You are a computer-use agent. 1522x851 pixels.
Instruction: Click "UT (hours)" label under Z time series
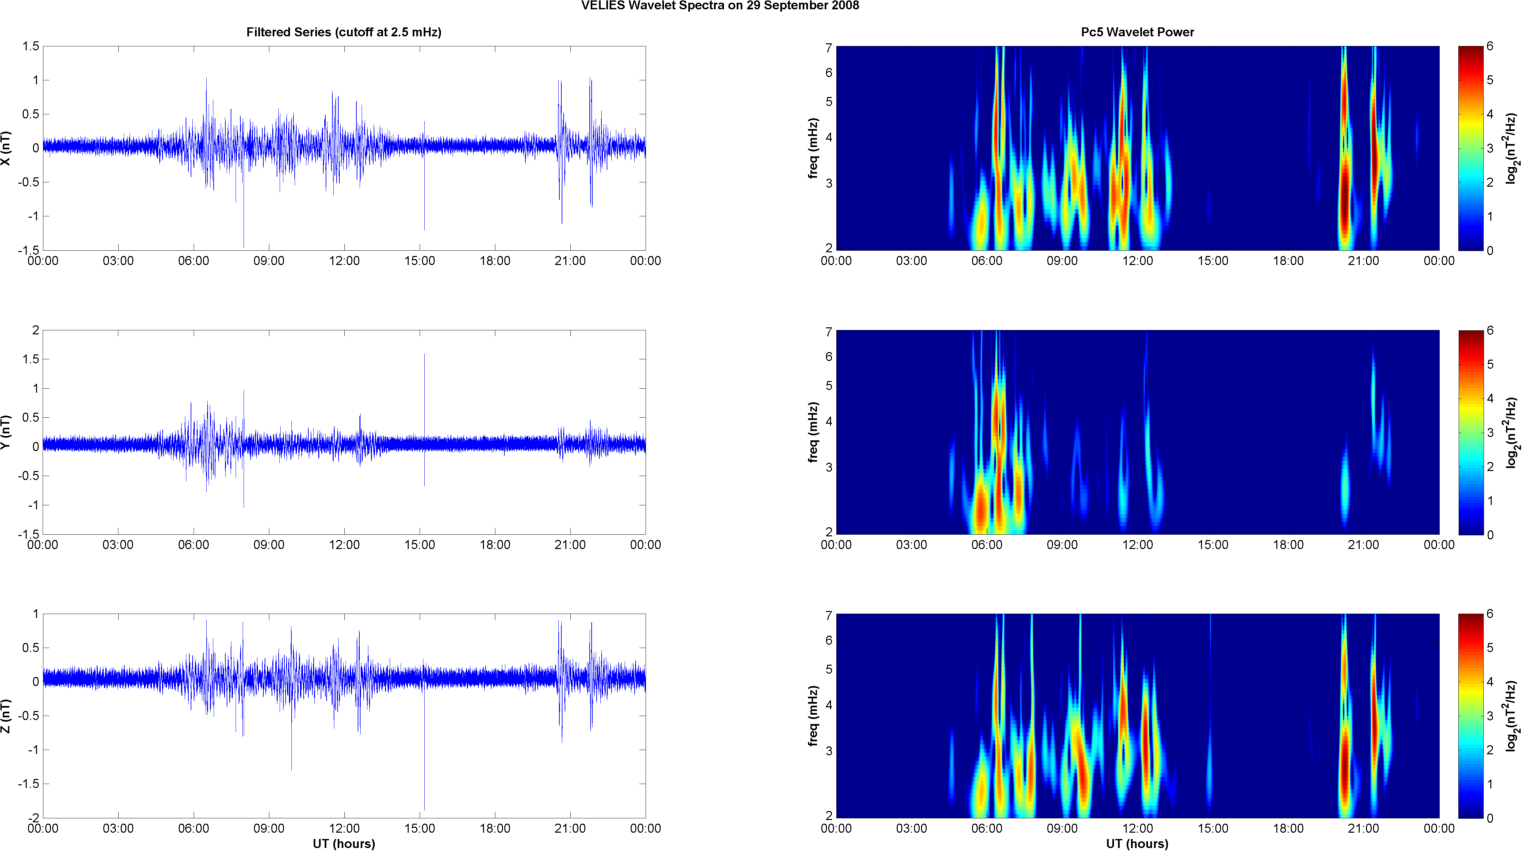coord(344,843)
